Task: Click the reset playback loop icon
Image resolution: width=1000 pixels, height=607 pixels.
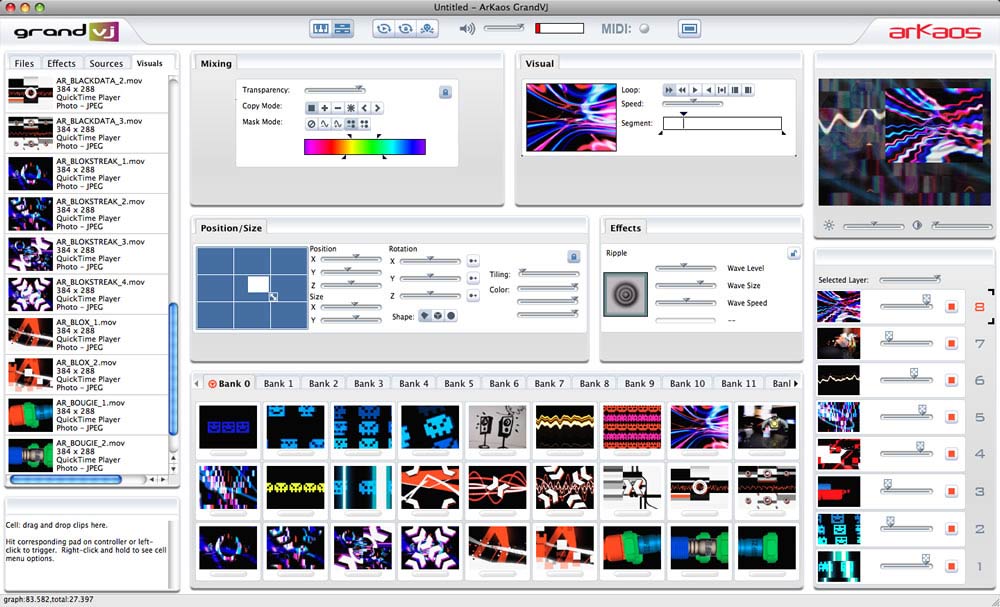Action: 384,29
